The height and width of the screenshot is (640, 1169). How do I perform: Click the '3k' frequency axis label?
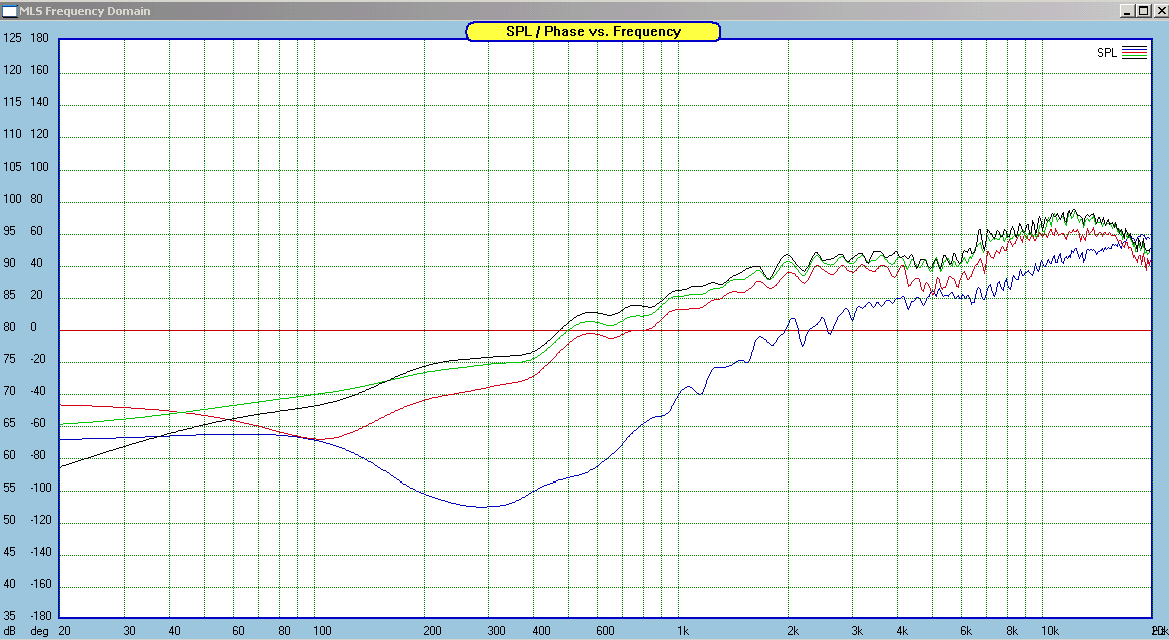click(857, 631)
